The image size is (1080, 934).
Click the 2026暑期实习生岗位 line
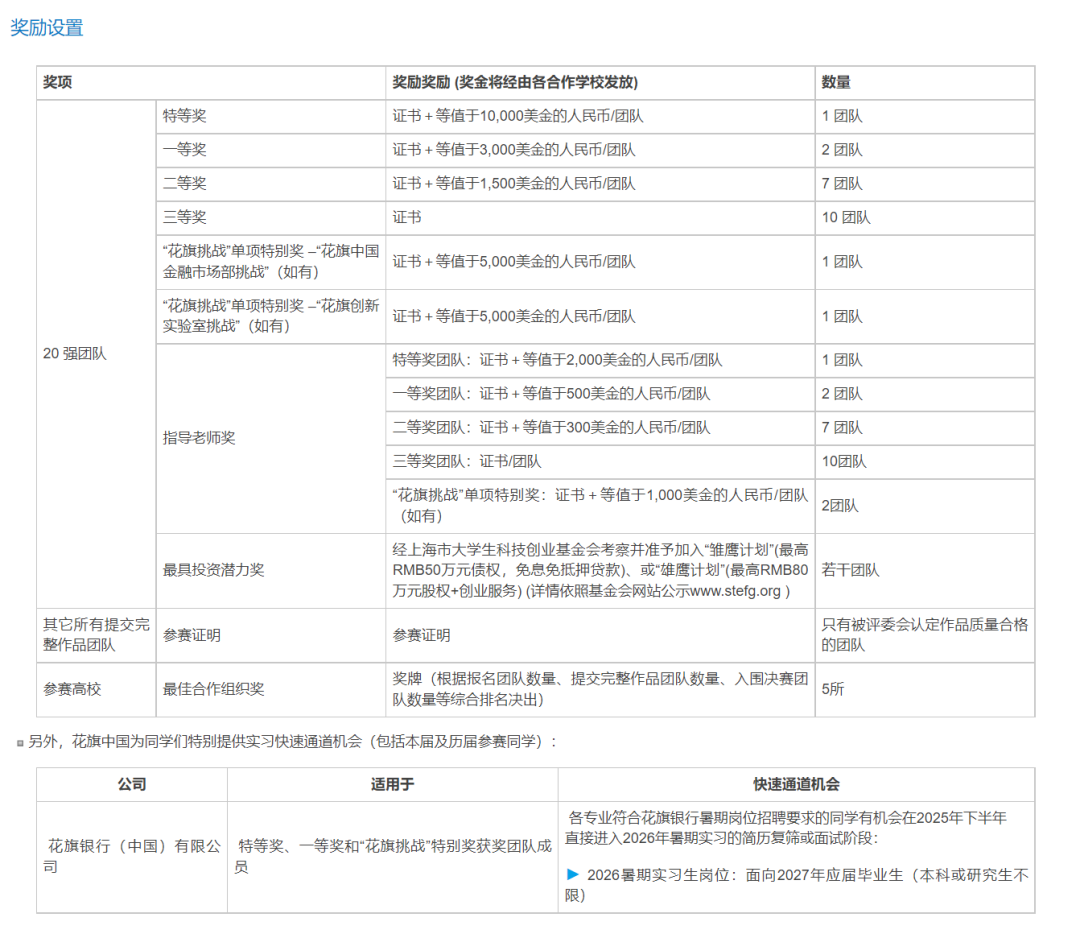click(x=796, y=885)
